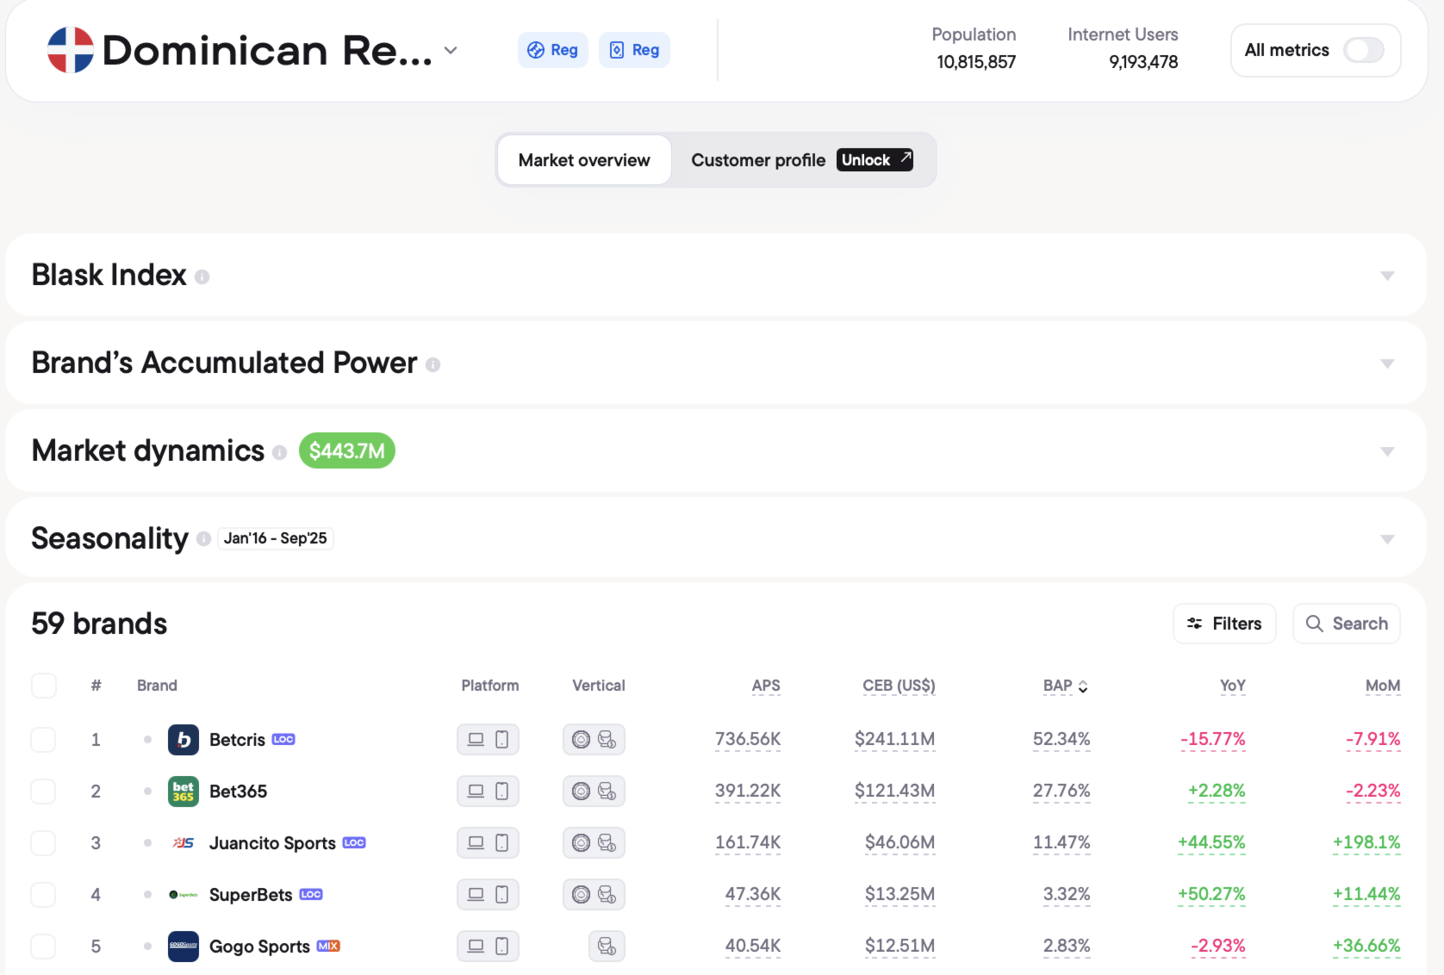Open the Customer profile tab

tap(758, 160)
